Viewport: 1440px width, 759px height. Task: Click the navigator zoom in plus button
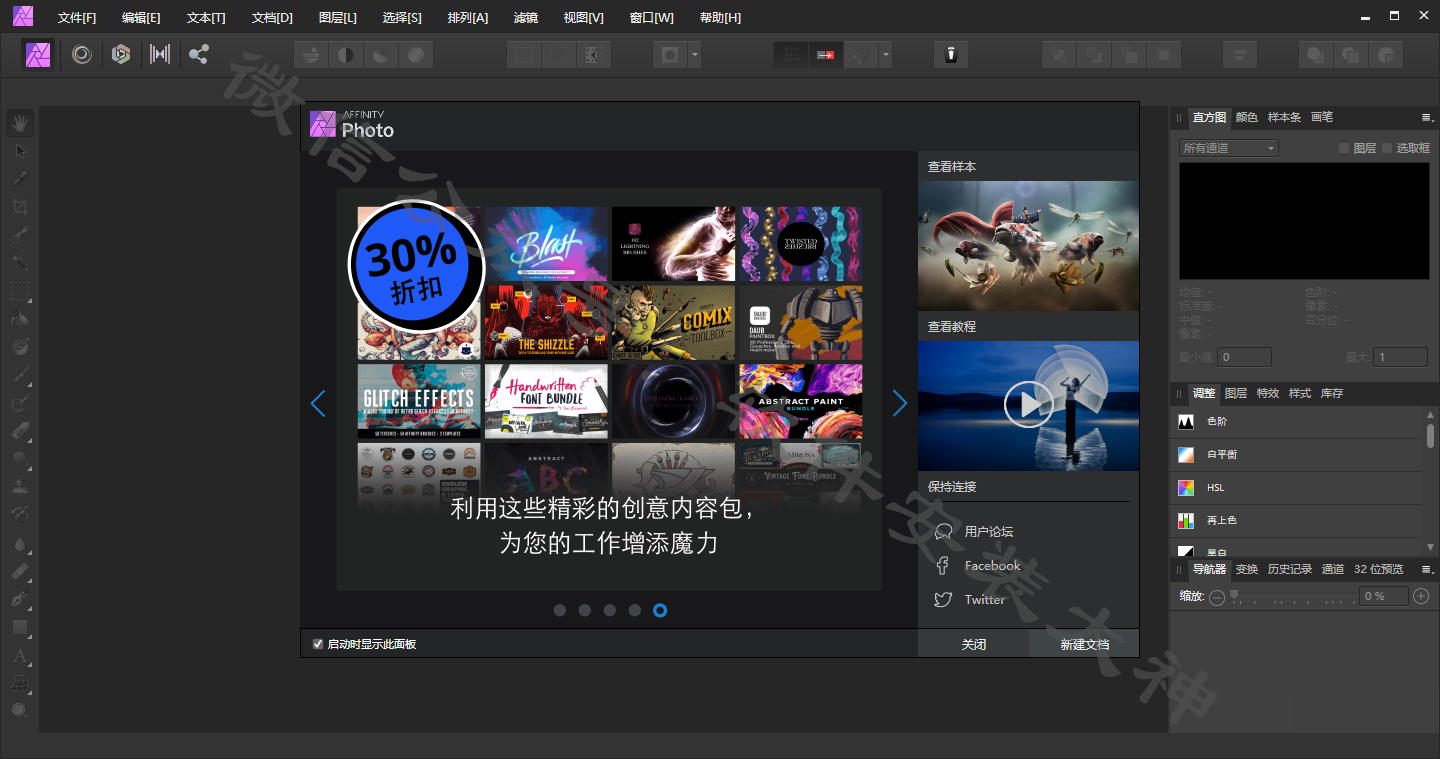click(1421, 596)
